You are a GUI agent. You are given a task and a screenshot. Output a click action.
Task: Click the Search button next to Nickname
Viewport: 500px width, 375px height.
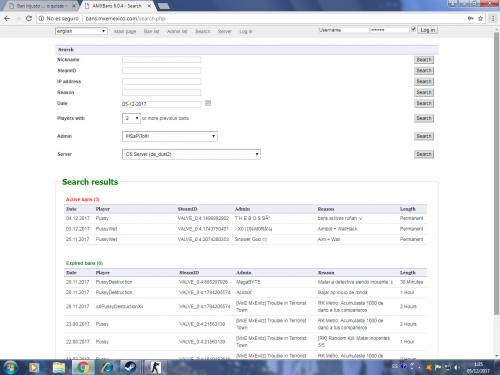[424, 60]
